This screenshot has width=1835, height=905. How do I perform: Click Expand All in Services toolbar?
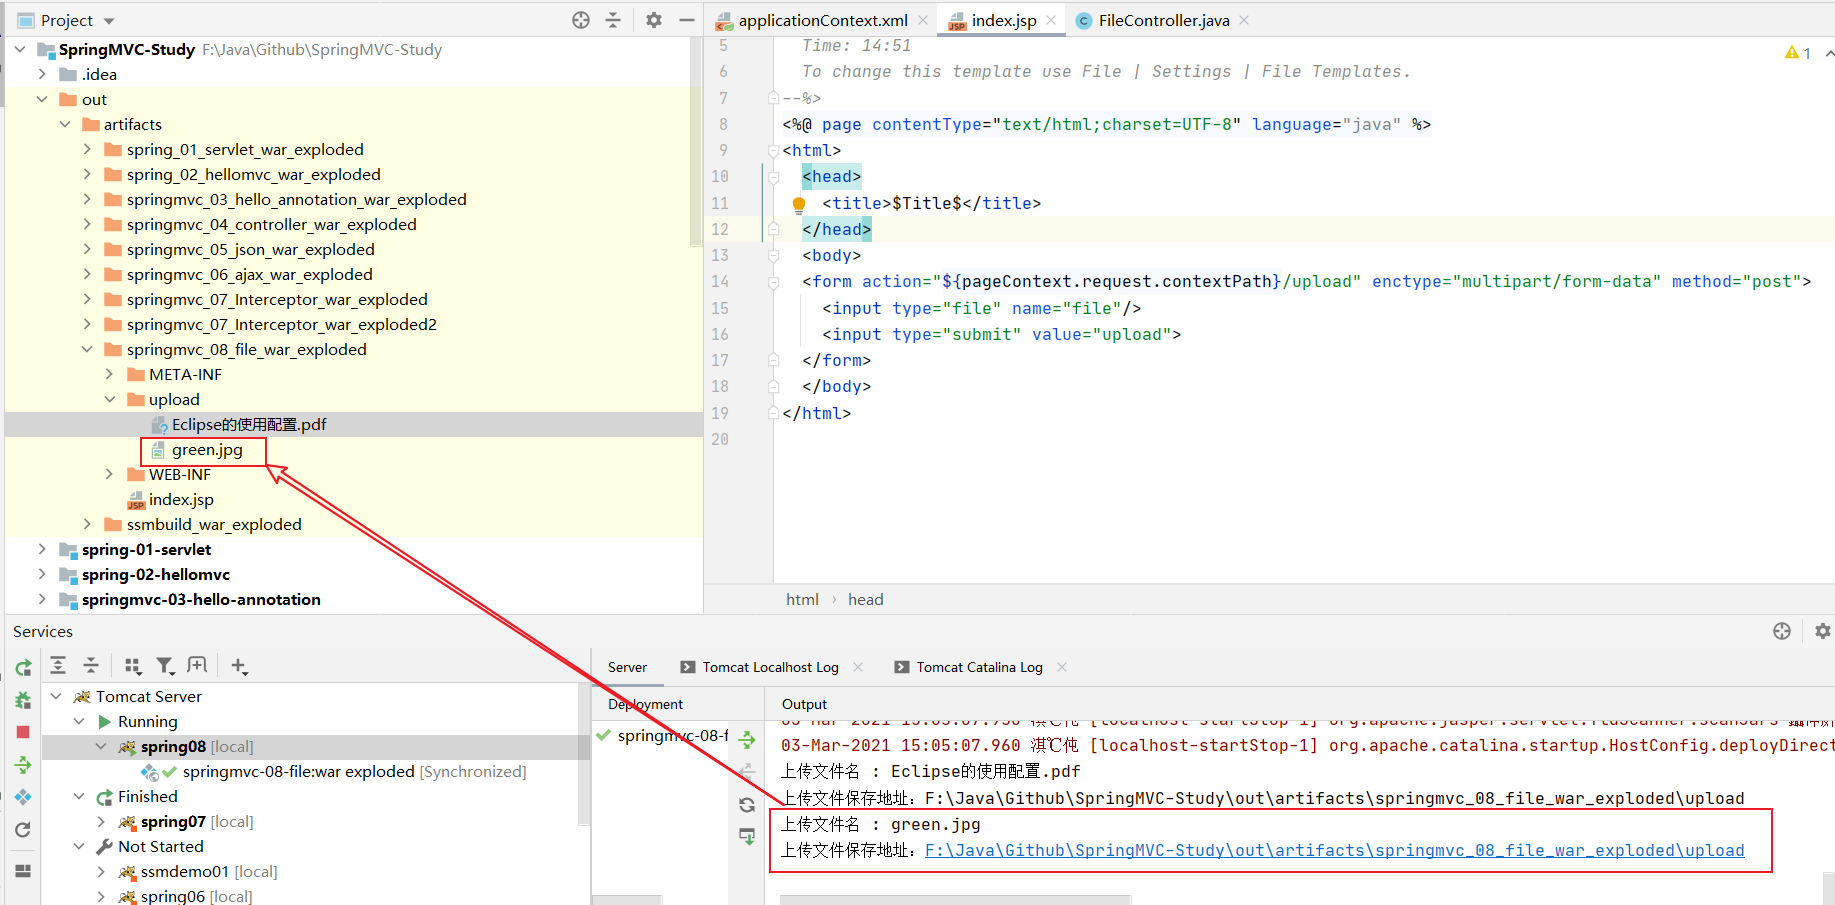(x=58, y=666)
